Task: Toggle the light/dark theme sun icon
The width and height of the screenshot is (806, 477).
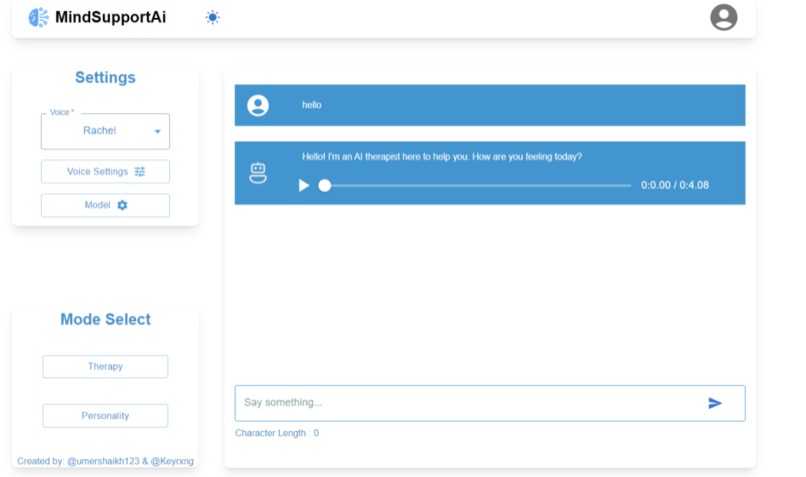Action: point(212,17)
